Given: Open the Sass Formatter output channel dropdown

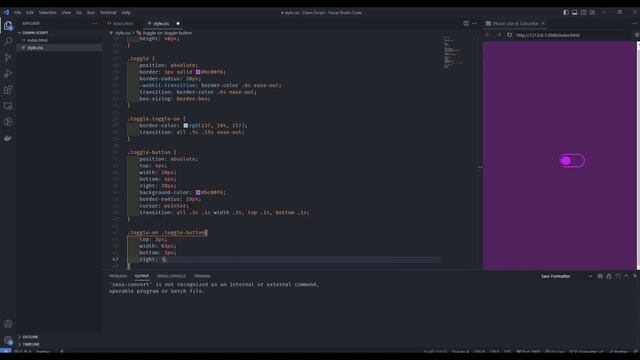Looking at the screenshot, I should 567,276.
